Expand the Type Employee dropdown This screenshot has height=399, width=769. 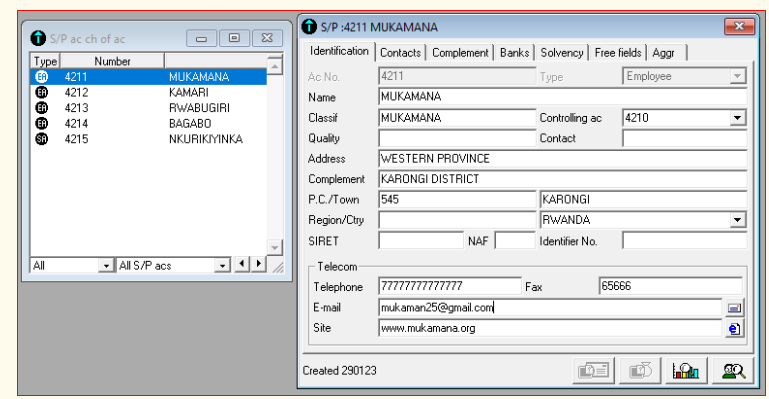737,76
